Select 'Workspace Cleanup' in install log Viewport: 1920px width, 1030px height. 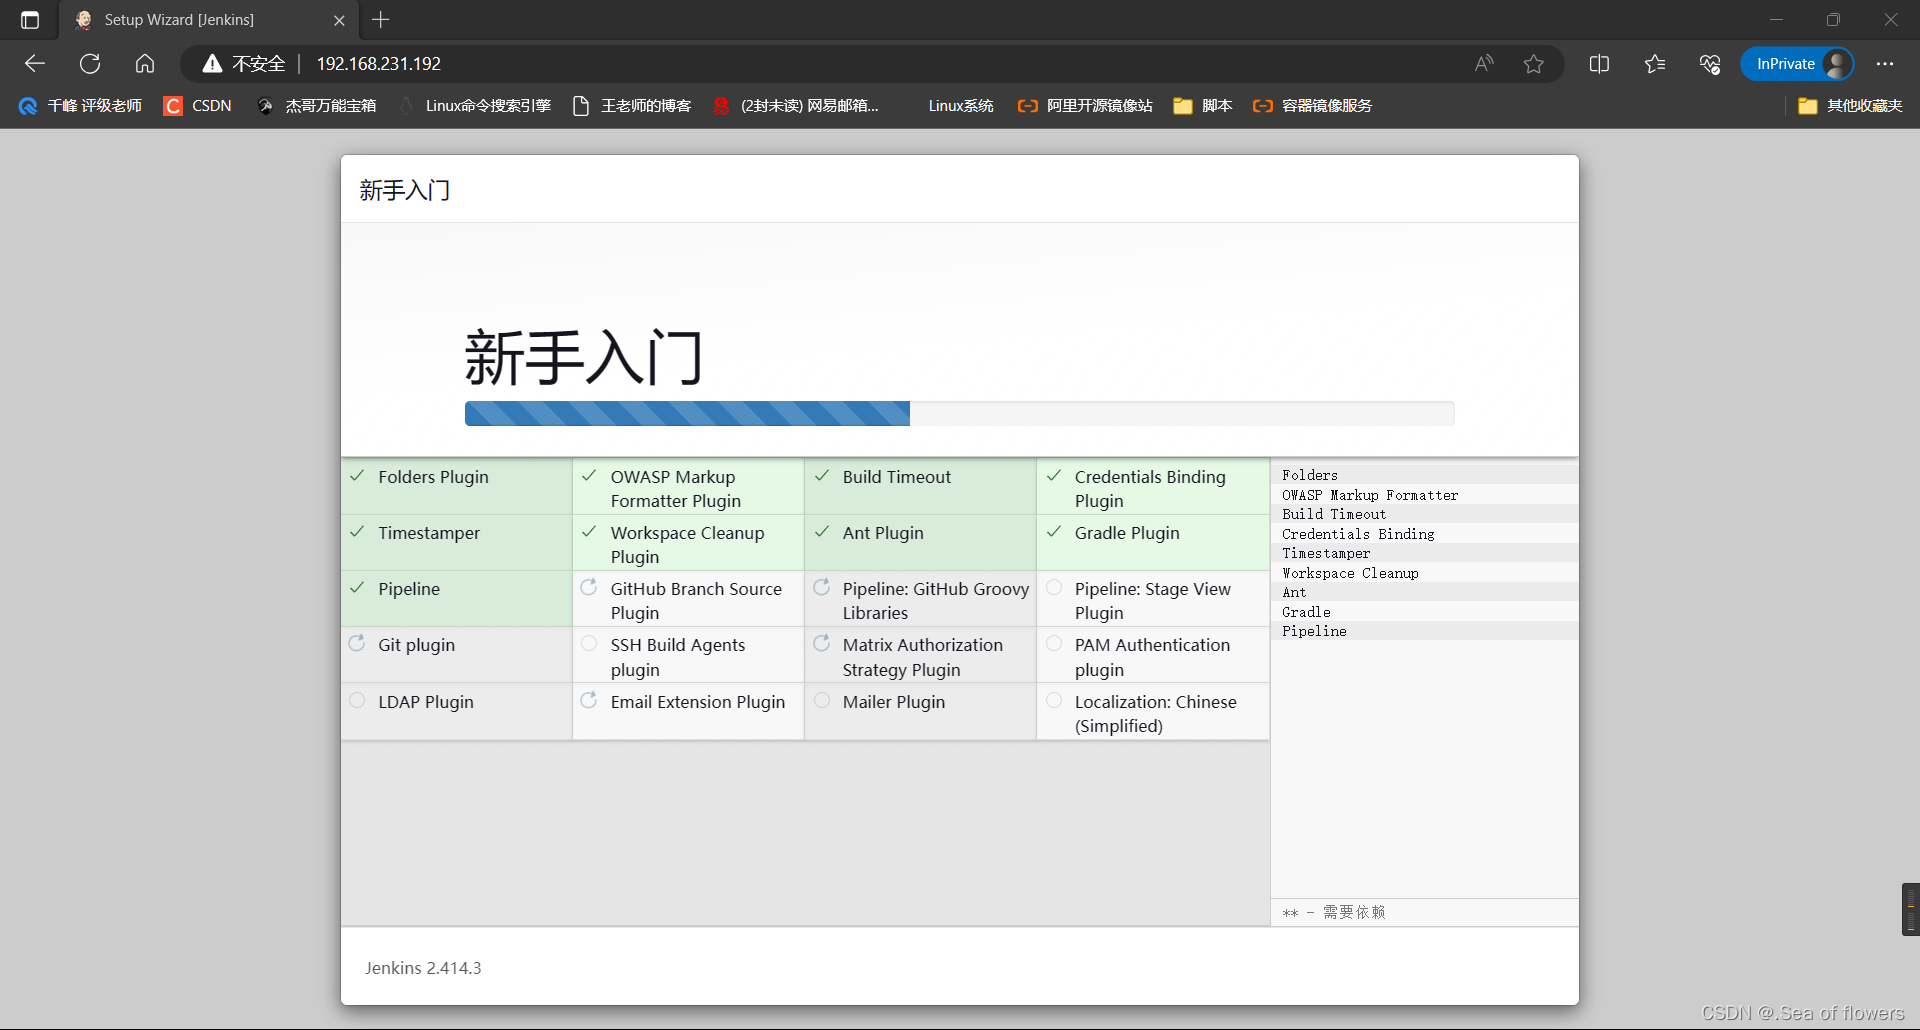[x=1350, y=573]
